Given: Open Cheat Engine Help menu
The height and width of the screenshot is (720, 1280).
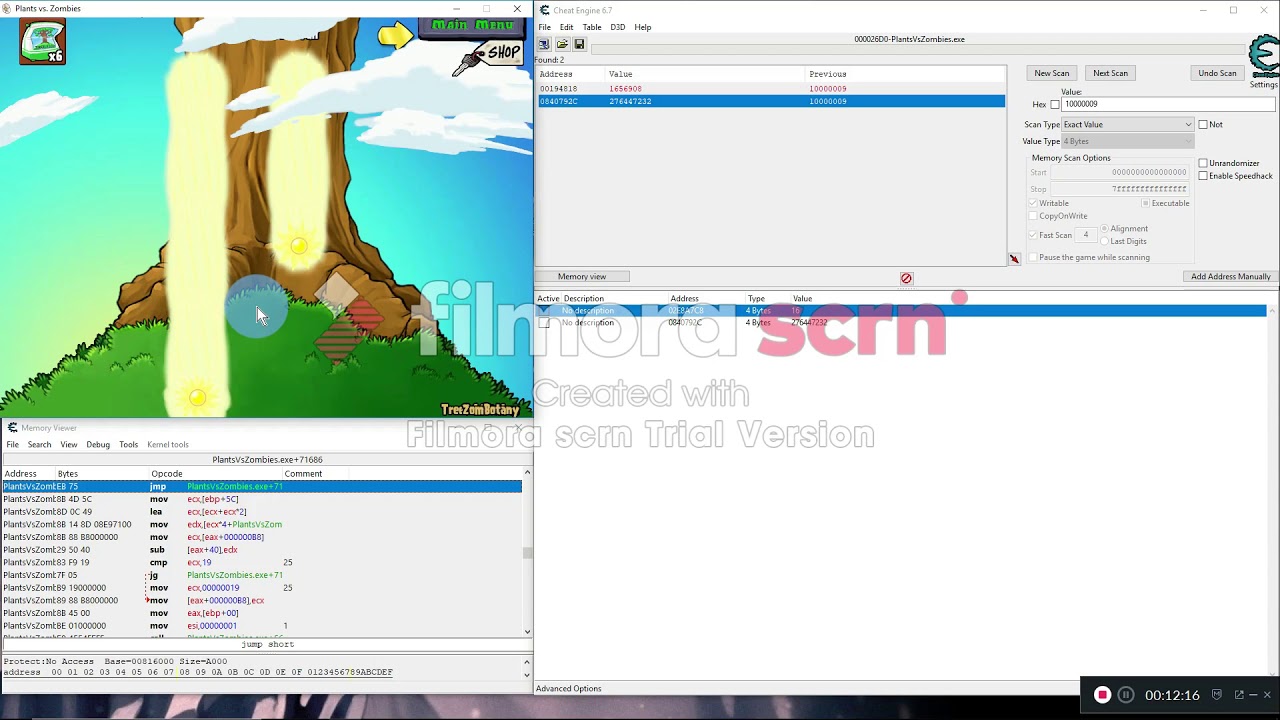Looking at the screenshot, I should [643, 27].
